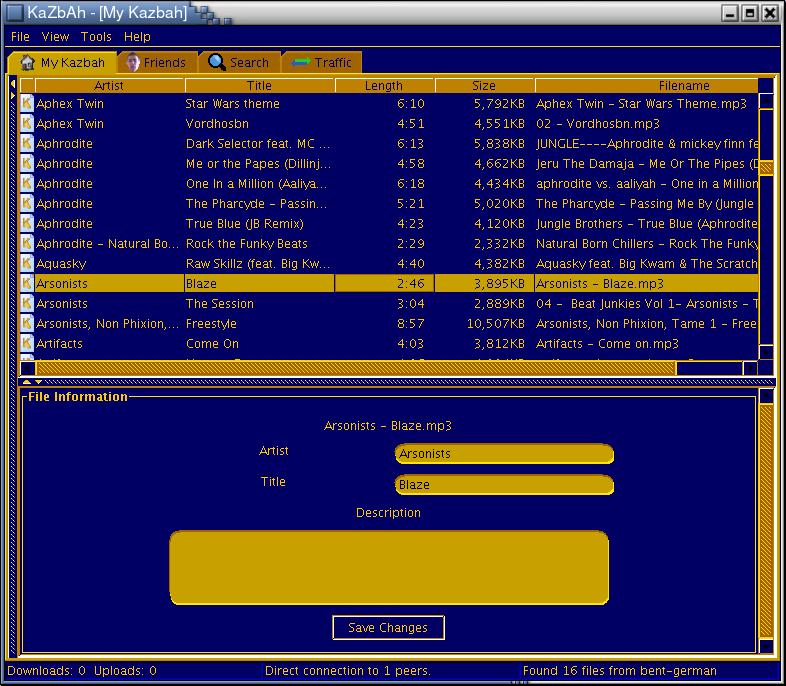This screenshot has width=786, height=686.
Task: Click the file icon beside Come On row
Action: pos(27,344)
